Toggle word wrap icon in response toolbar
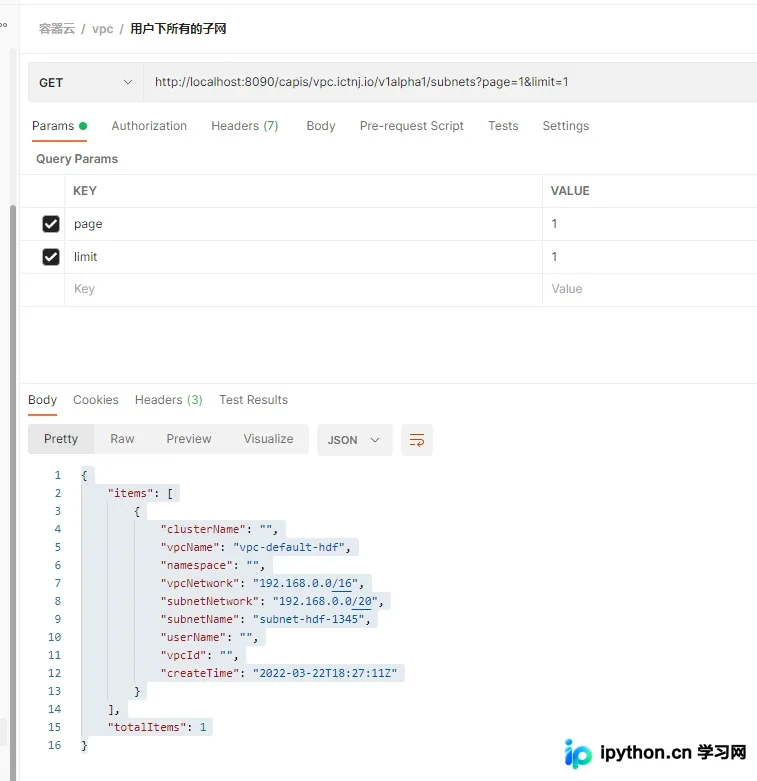 416,440
